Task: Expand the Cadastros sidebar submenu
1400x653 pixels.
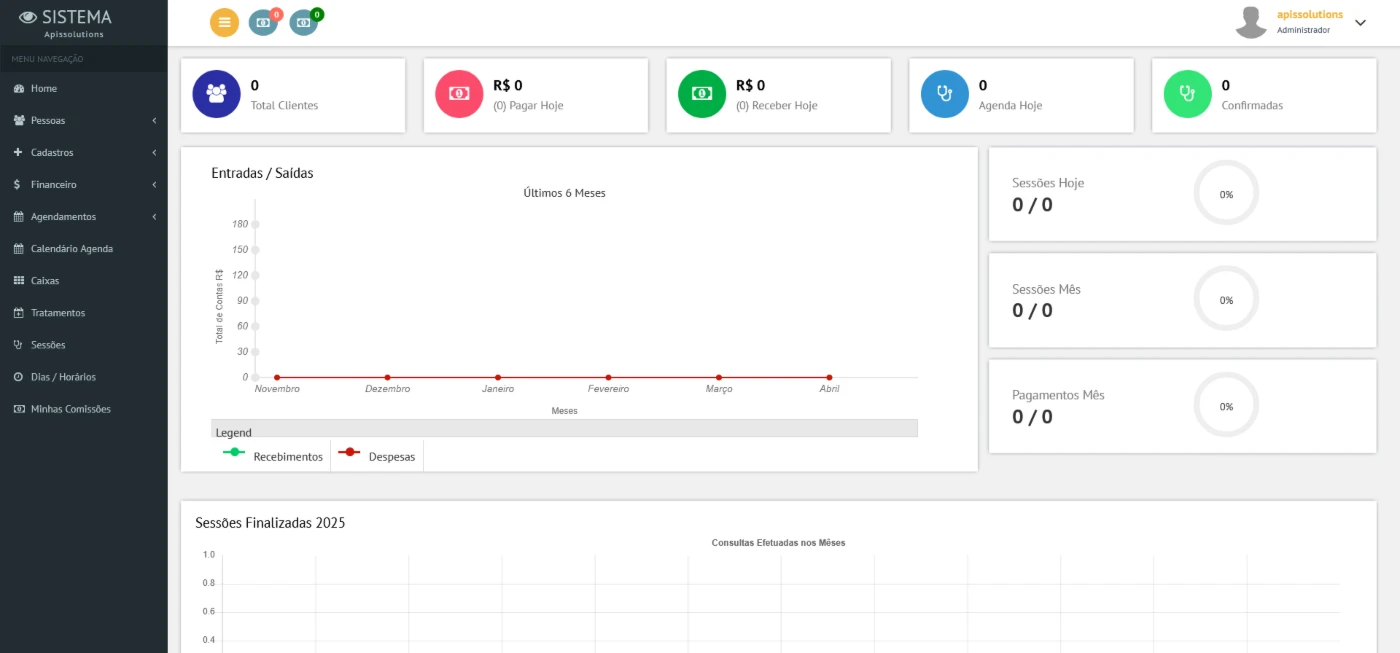Action: coord(84,153)
